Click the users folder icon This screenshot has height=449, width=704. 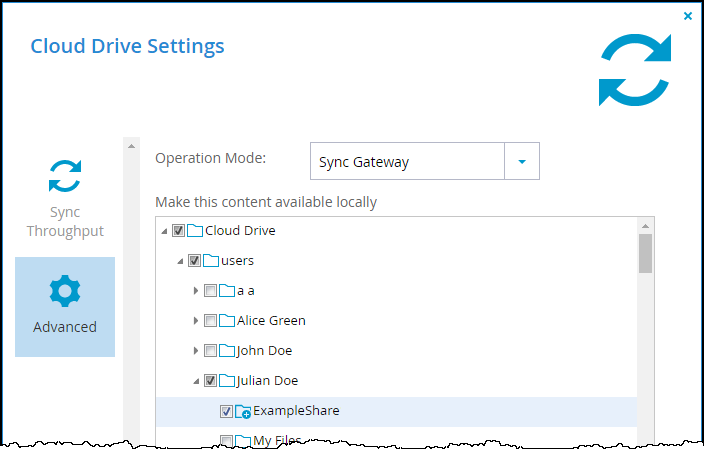(x=211, y=260)
